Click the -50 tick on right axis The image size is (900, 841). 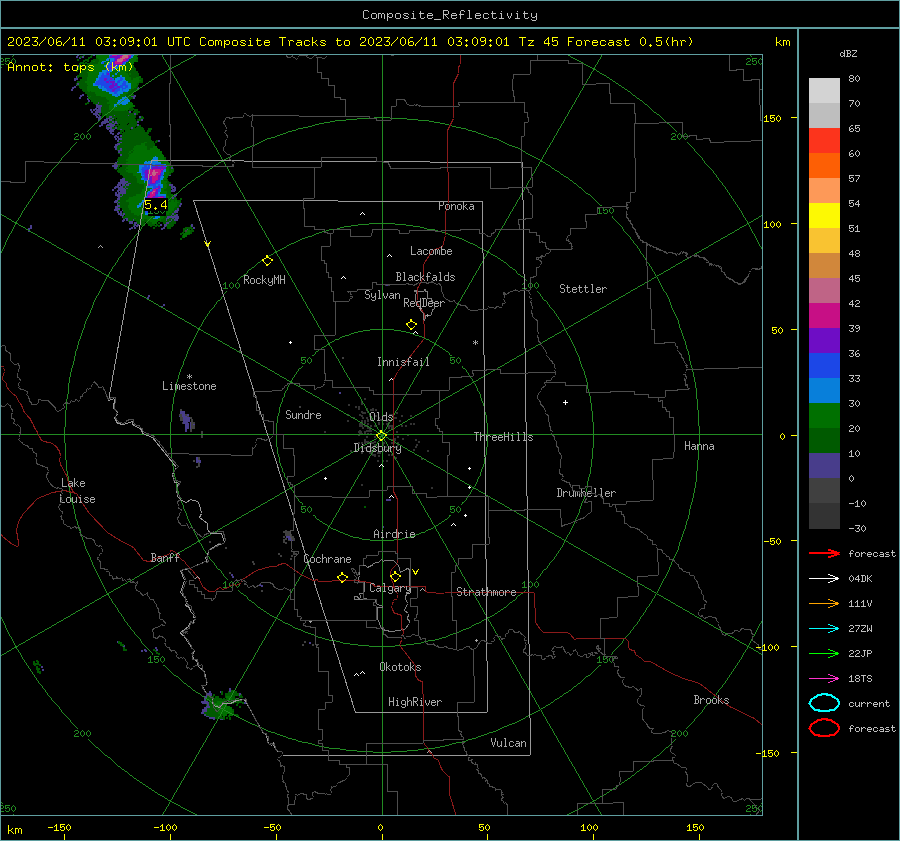[x=771, y=541]
